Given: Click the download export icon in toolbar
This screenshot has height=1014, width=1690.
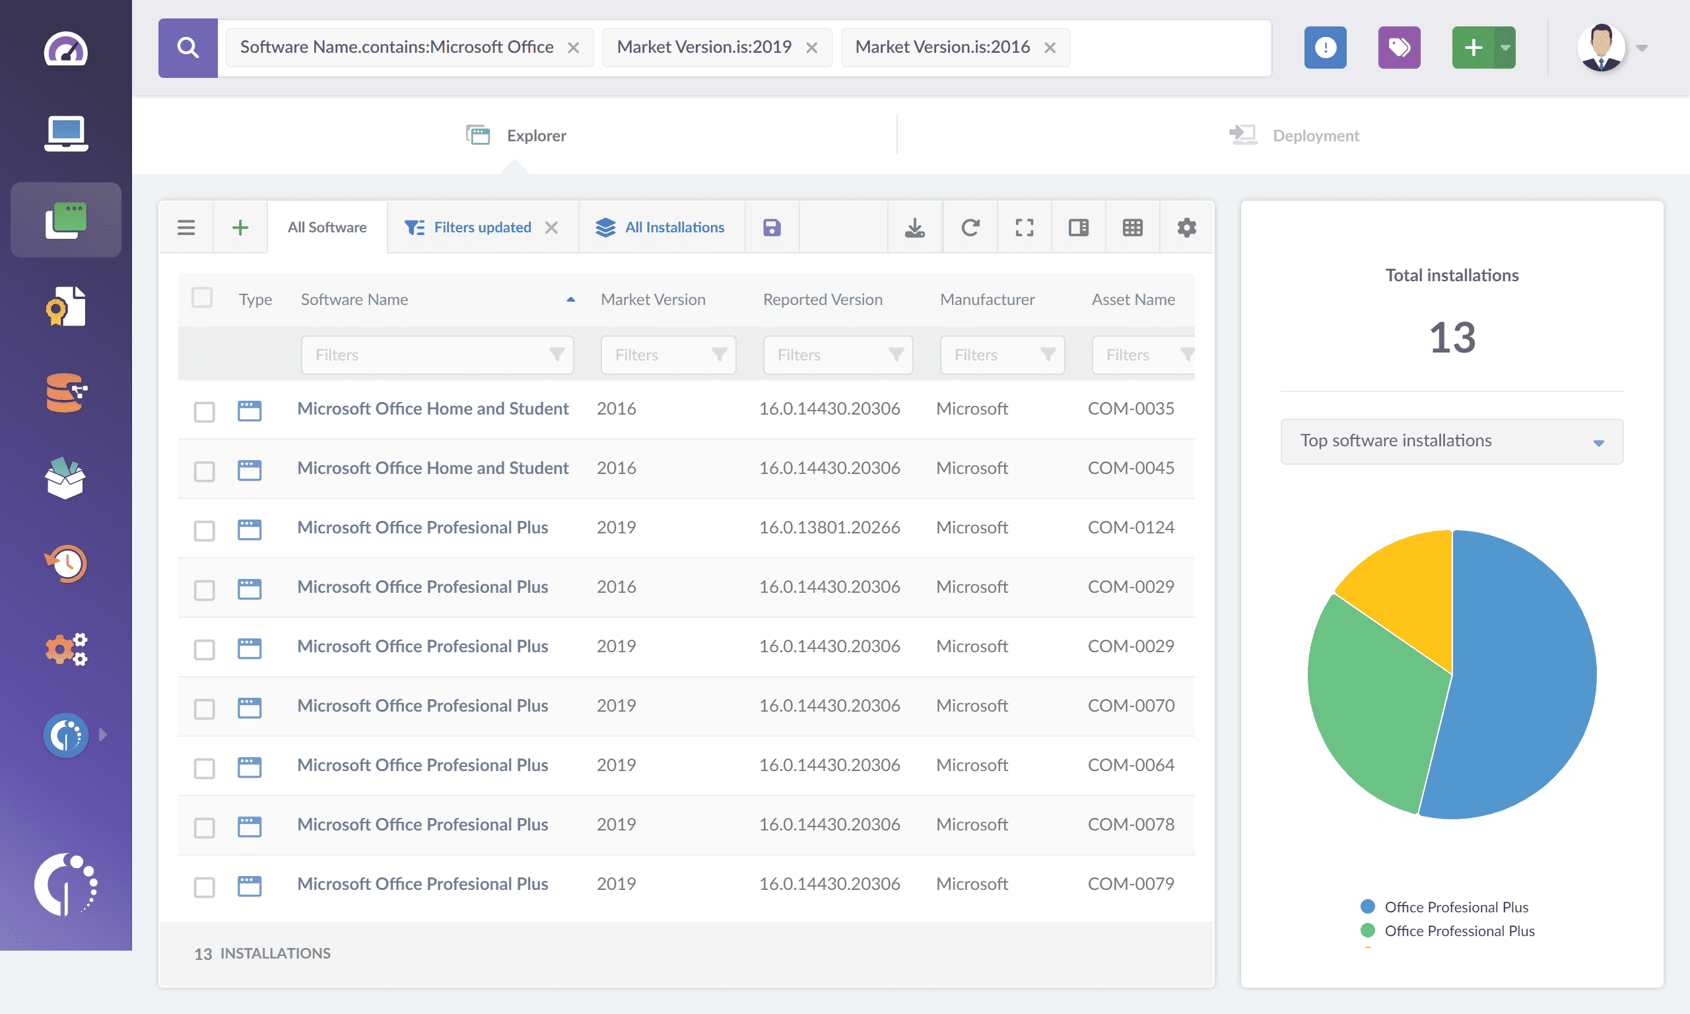Looking at the screenshot, I should pyautogui.click(x=915, y=228).
